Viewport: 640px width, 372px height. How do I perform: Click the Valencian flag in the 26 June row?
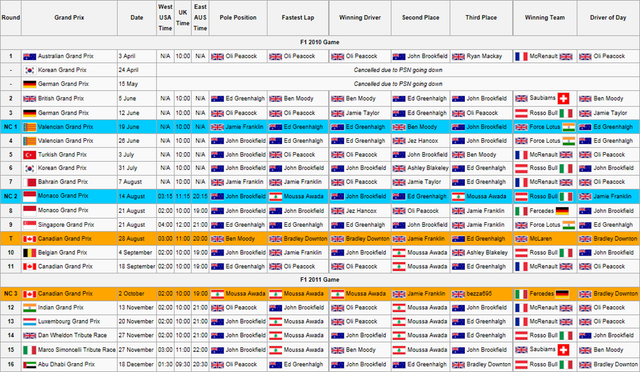pos(29,141)
